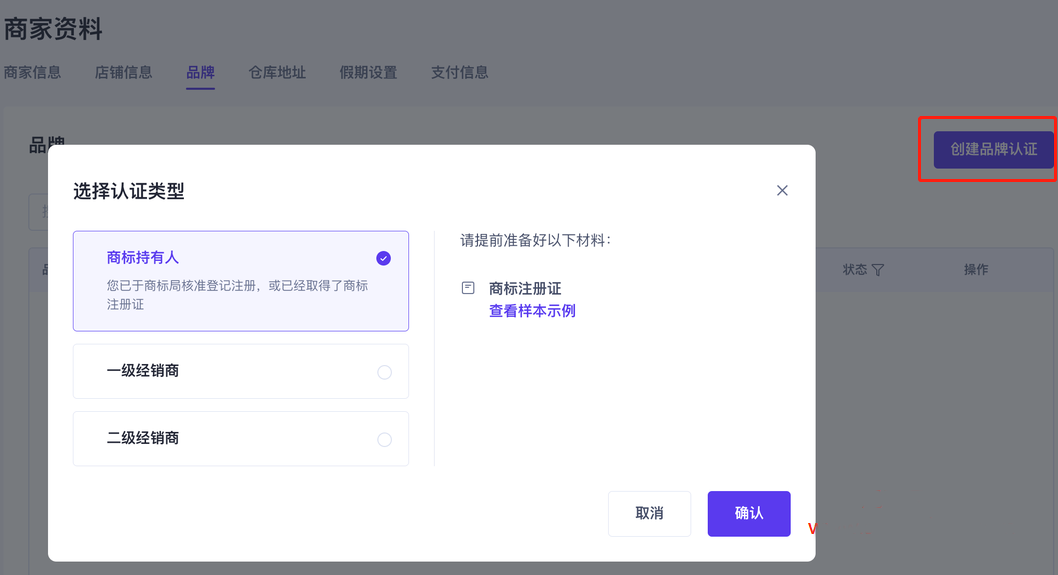Close the 选择认证类型 dialog with the X
The width and height of the screenshot is (1058, 575).
pos(782,190)
